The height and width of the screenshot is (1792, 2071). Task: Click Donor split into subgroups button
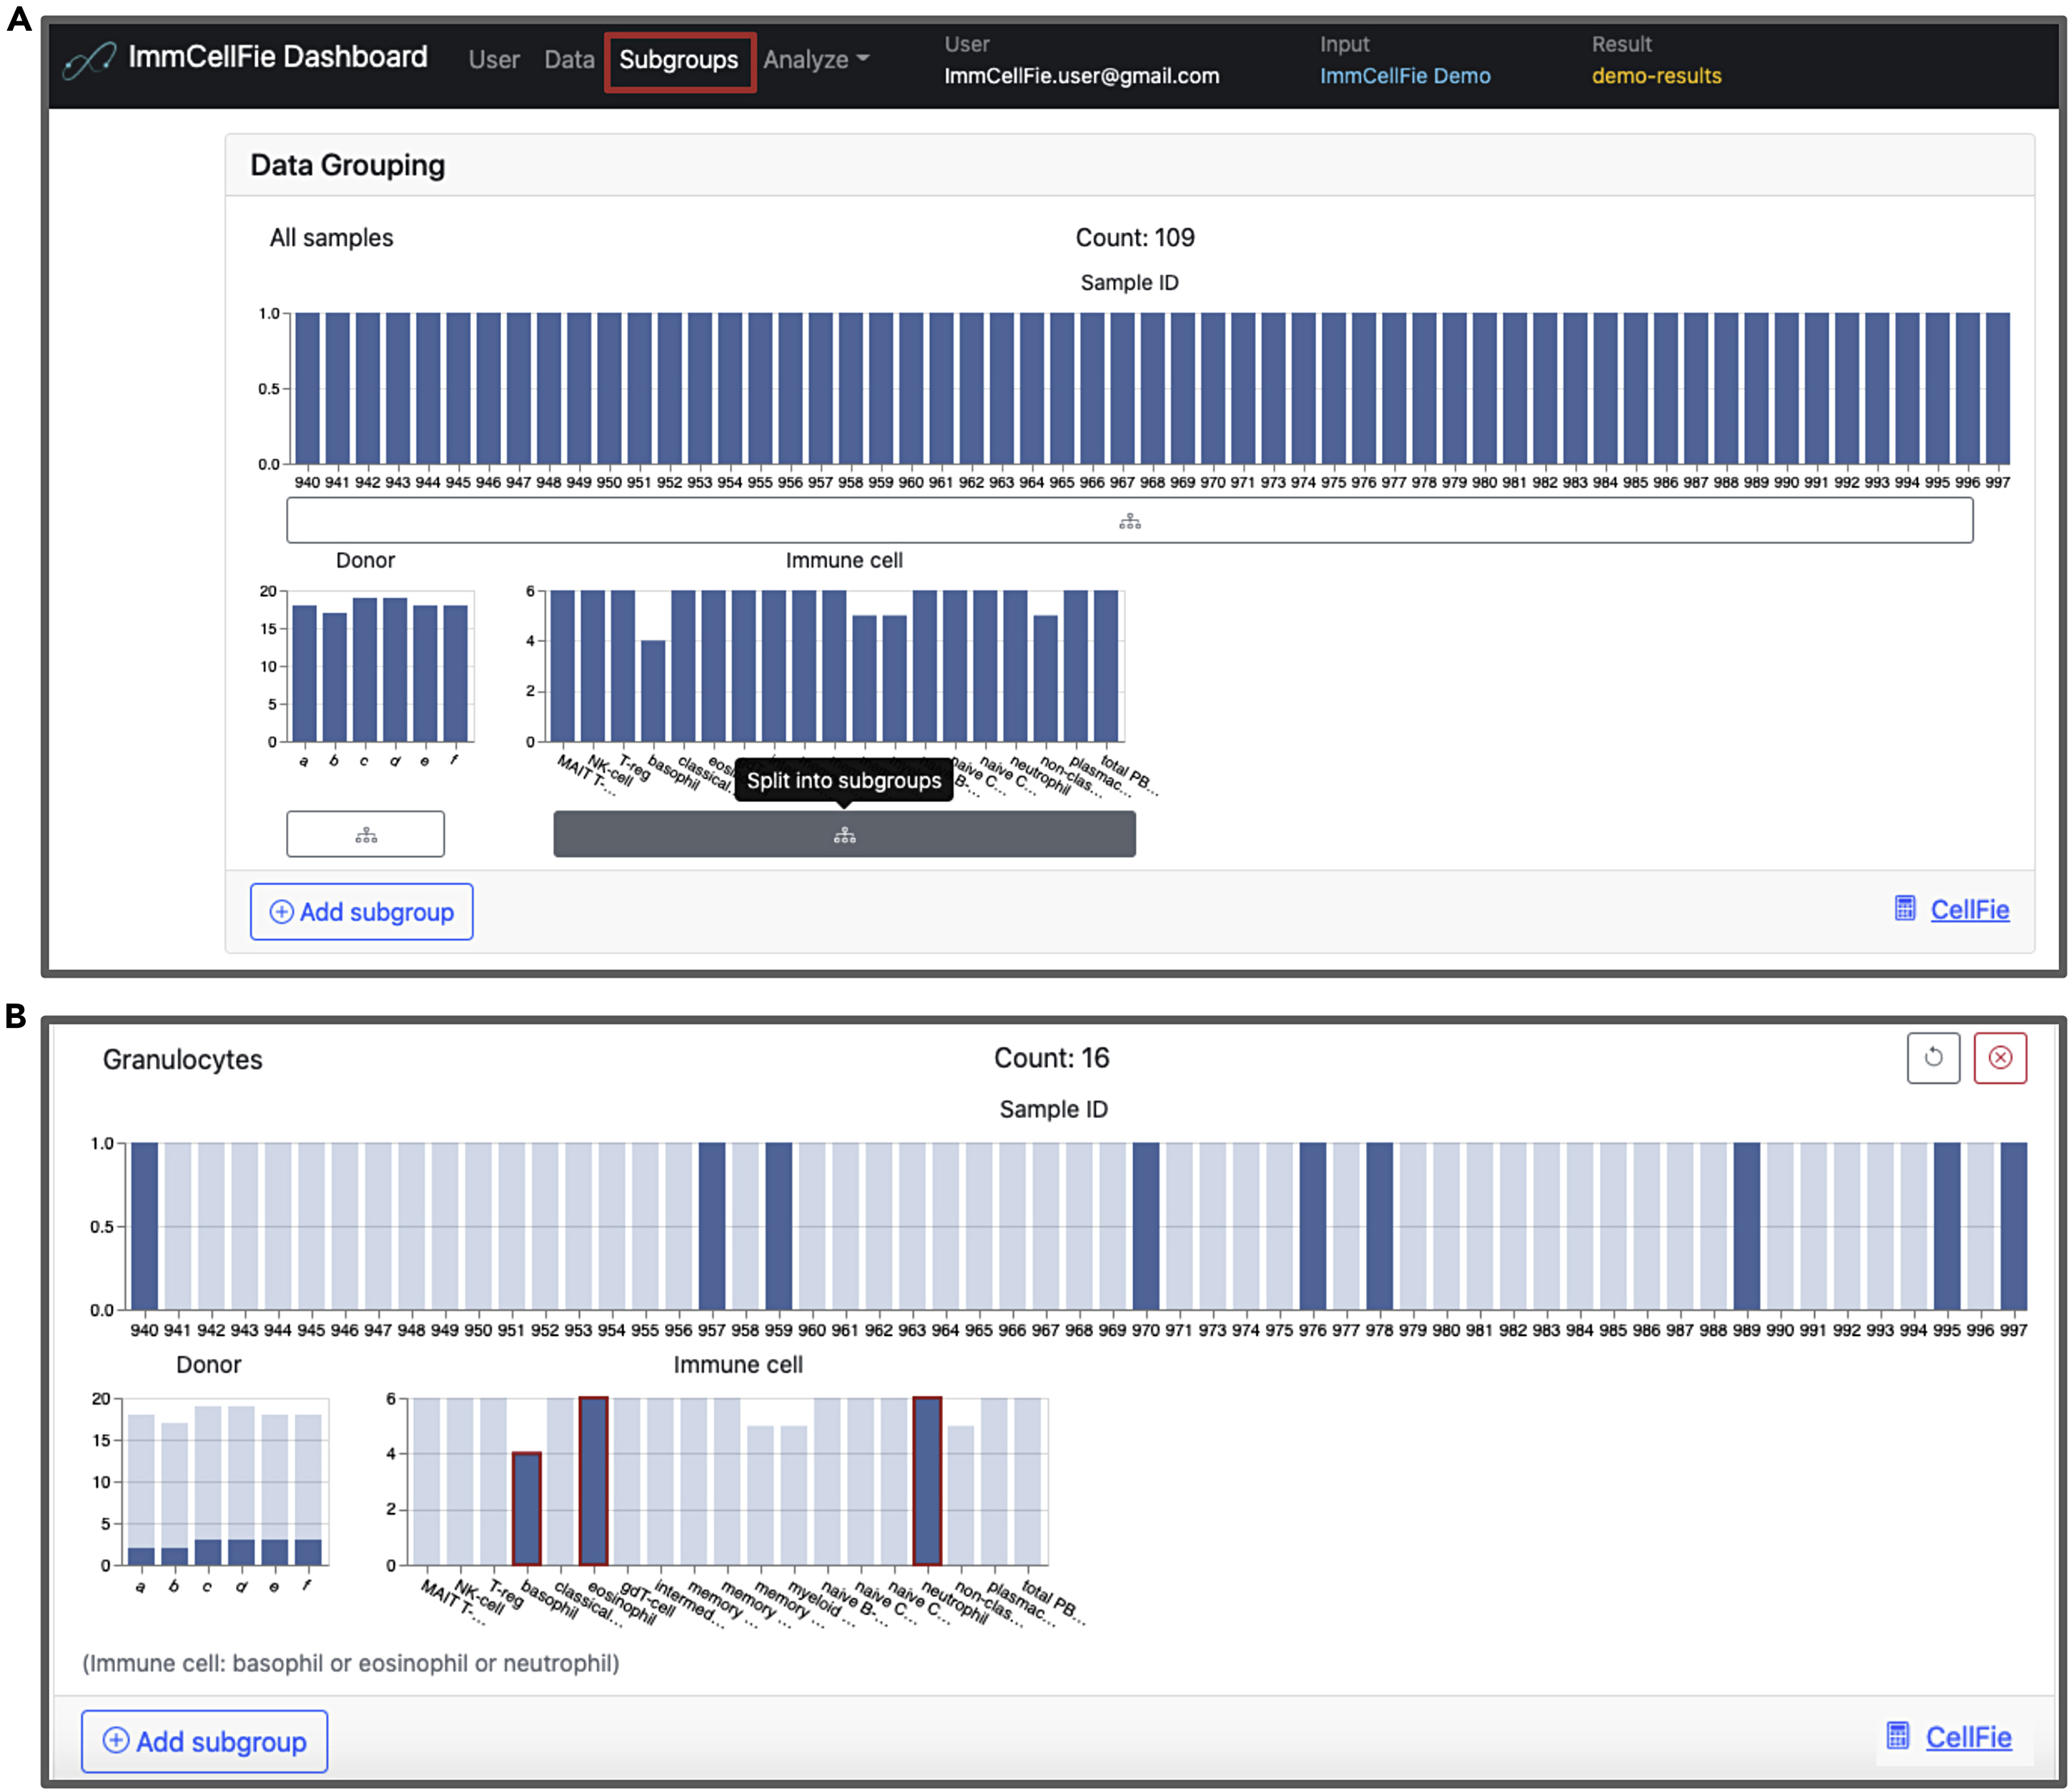[365, 834]
